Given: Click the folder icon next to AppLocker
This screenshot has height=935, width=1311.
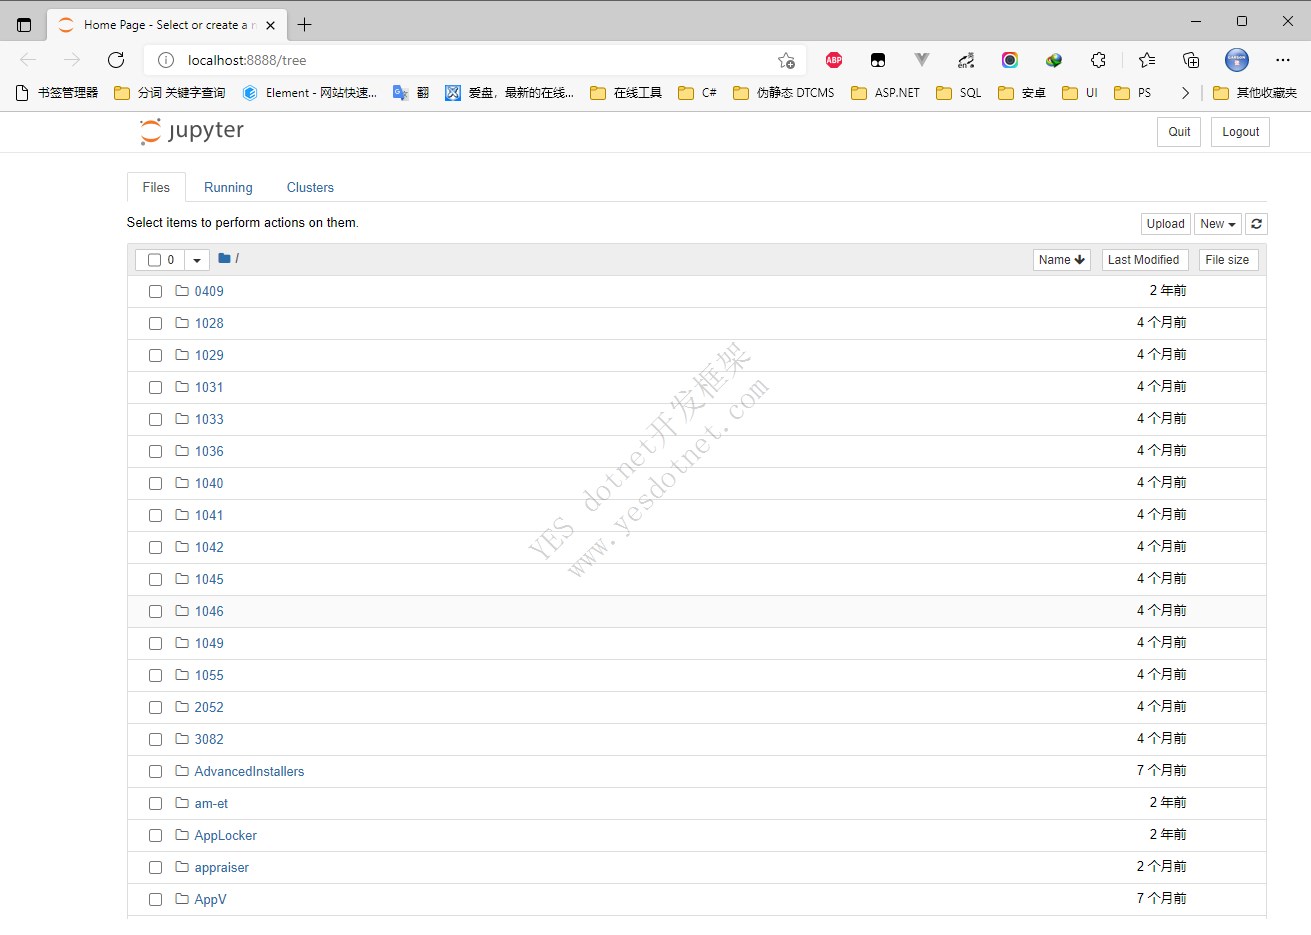Looking at the screenshot, I should coord(182,835).
